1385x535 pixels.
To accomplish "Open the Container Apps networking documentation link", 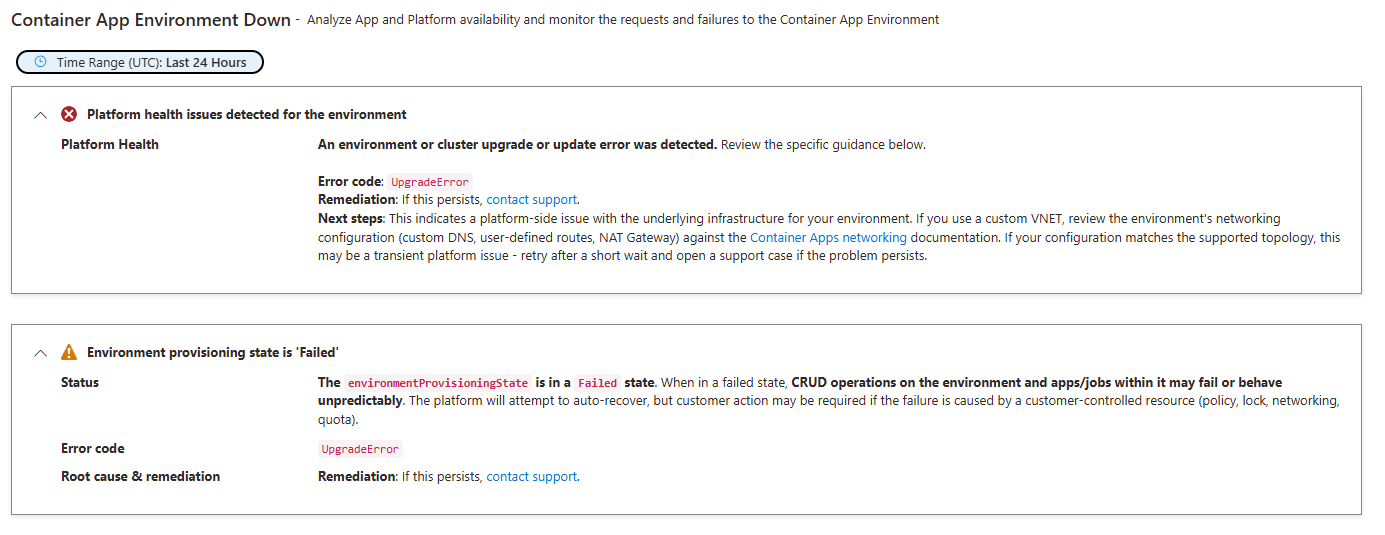I will [x=828, y=237].
